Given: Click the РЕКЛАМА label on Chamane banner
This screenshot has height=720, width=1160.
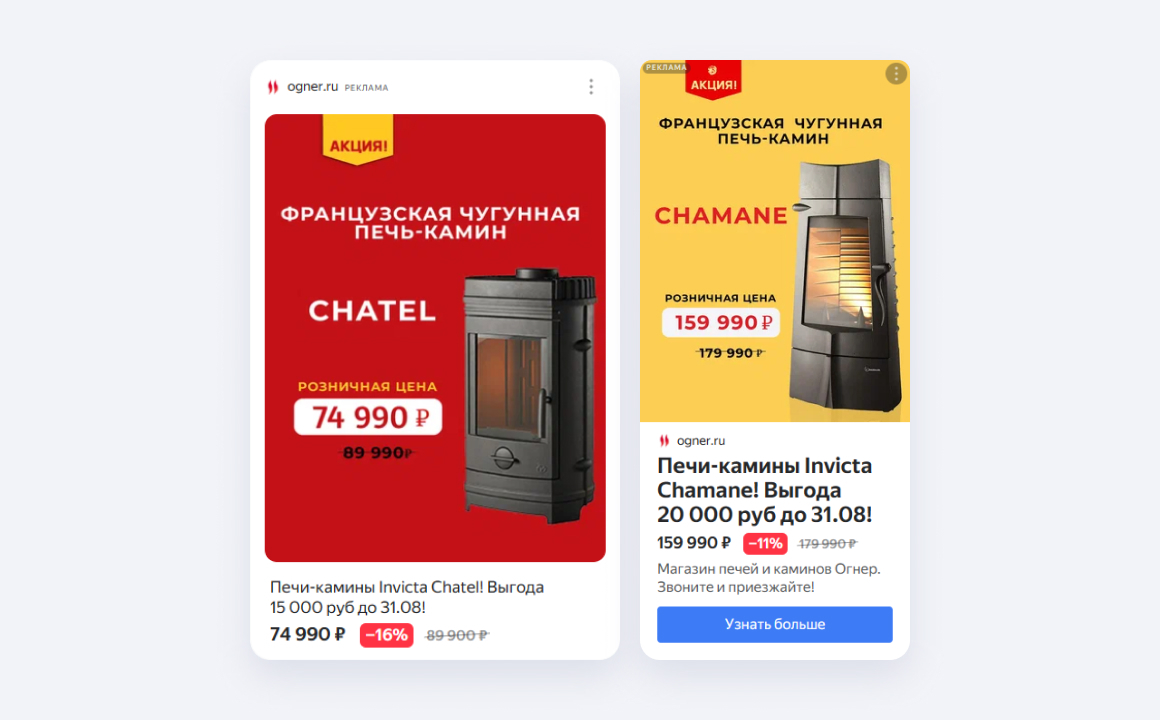Looking at the screenshot, I should point(666,67).
